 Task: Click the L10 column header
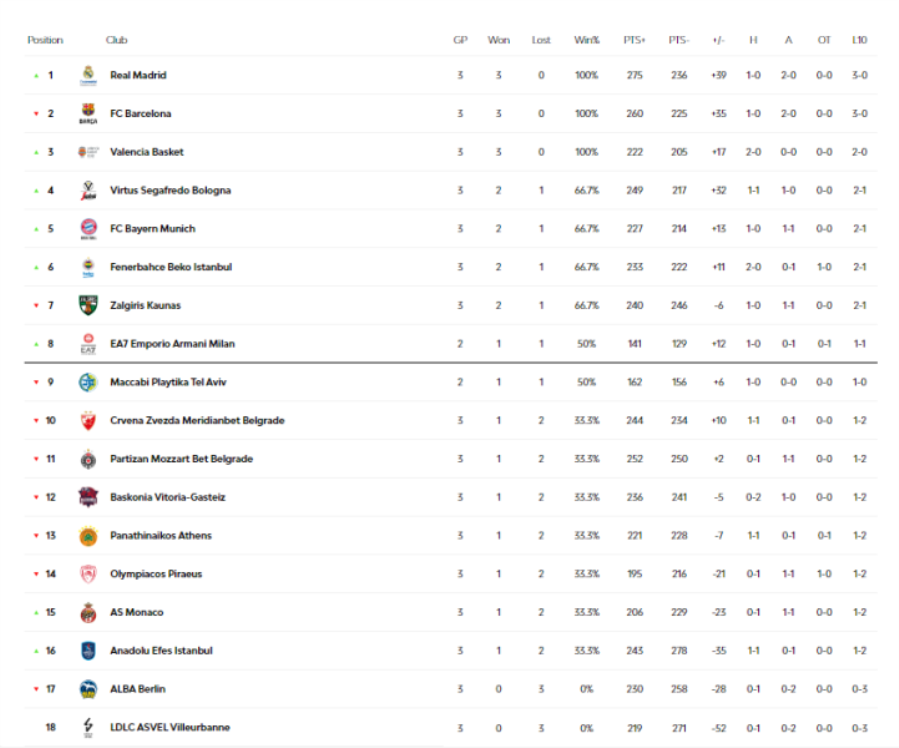859,40
